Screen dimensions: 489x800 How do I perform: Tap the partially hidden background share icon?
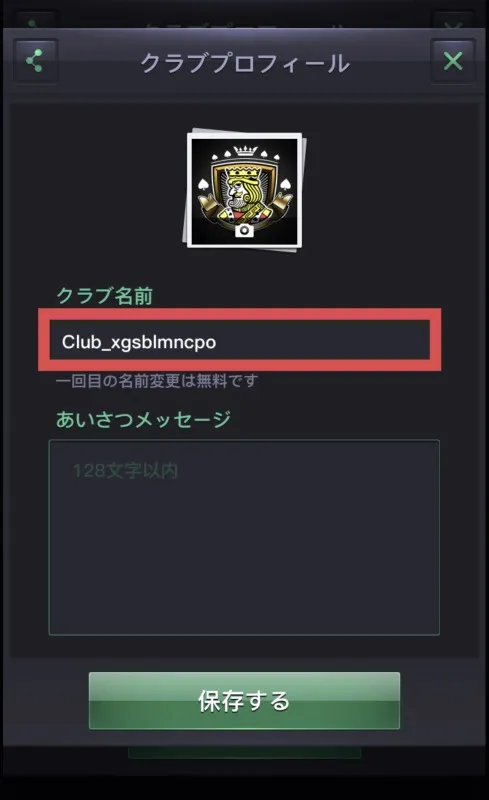(x=34, y=23)
